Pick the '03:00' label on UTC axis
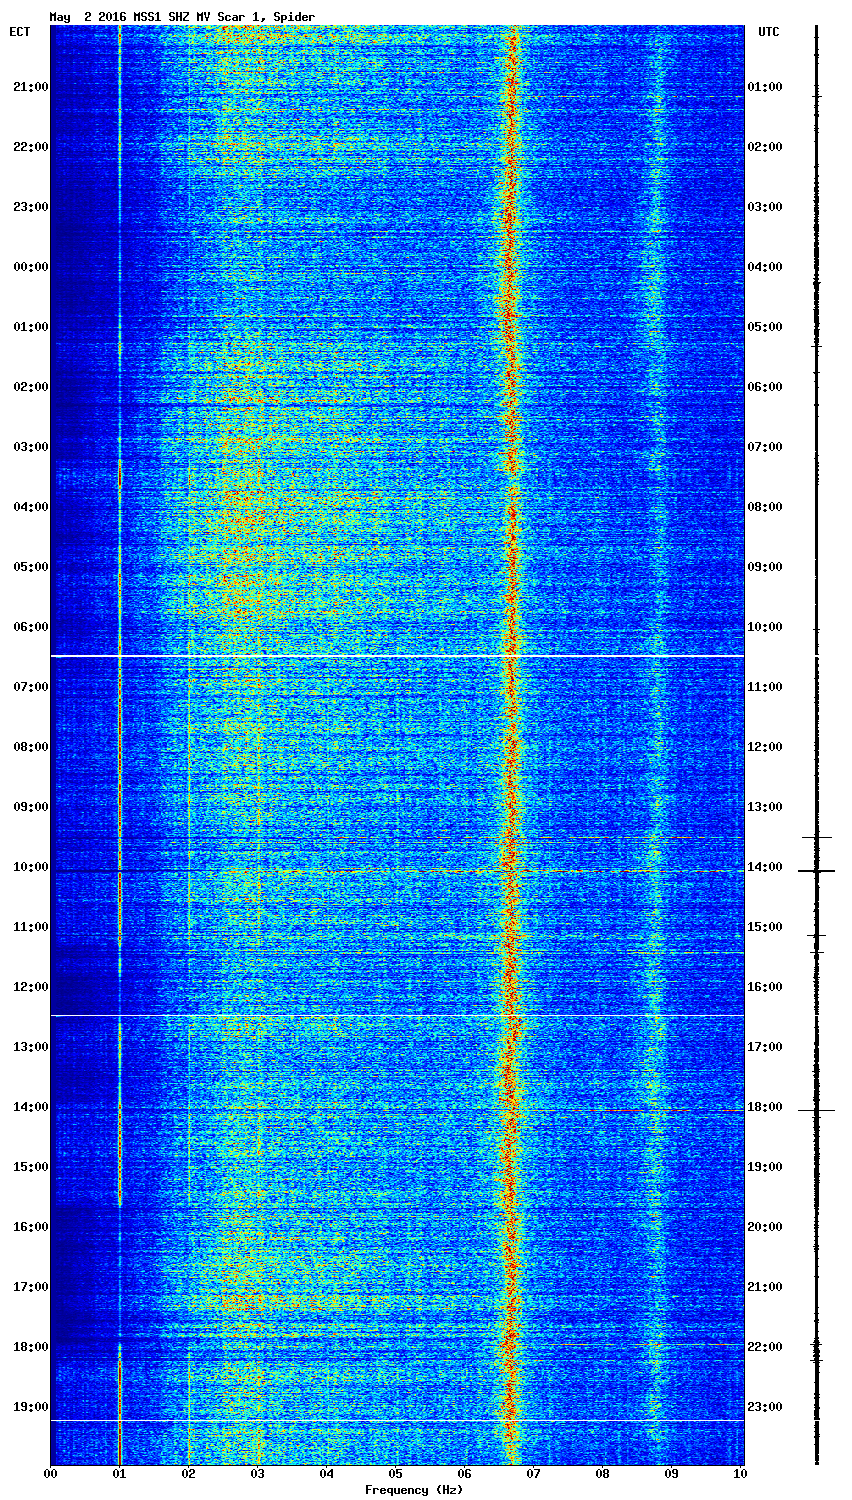The height and width of the screenshot is (1500, 852). (765, 207)
